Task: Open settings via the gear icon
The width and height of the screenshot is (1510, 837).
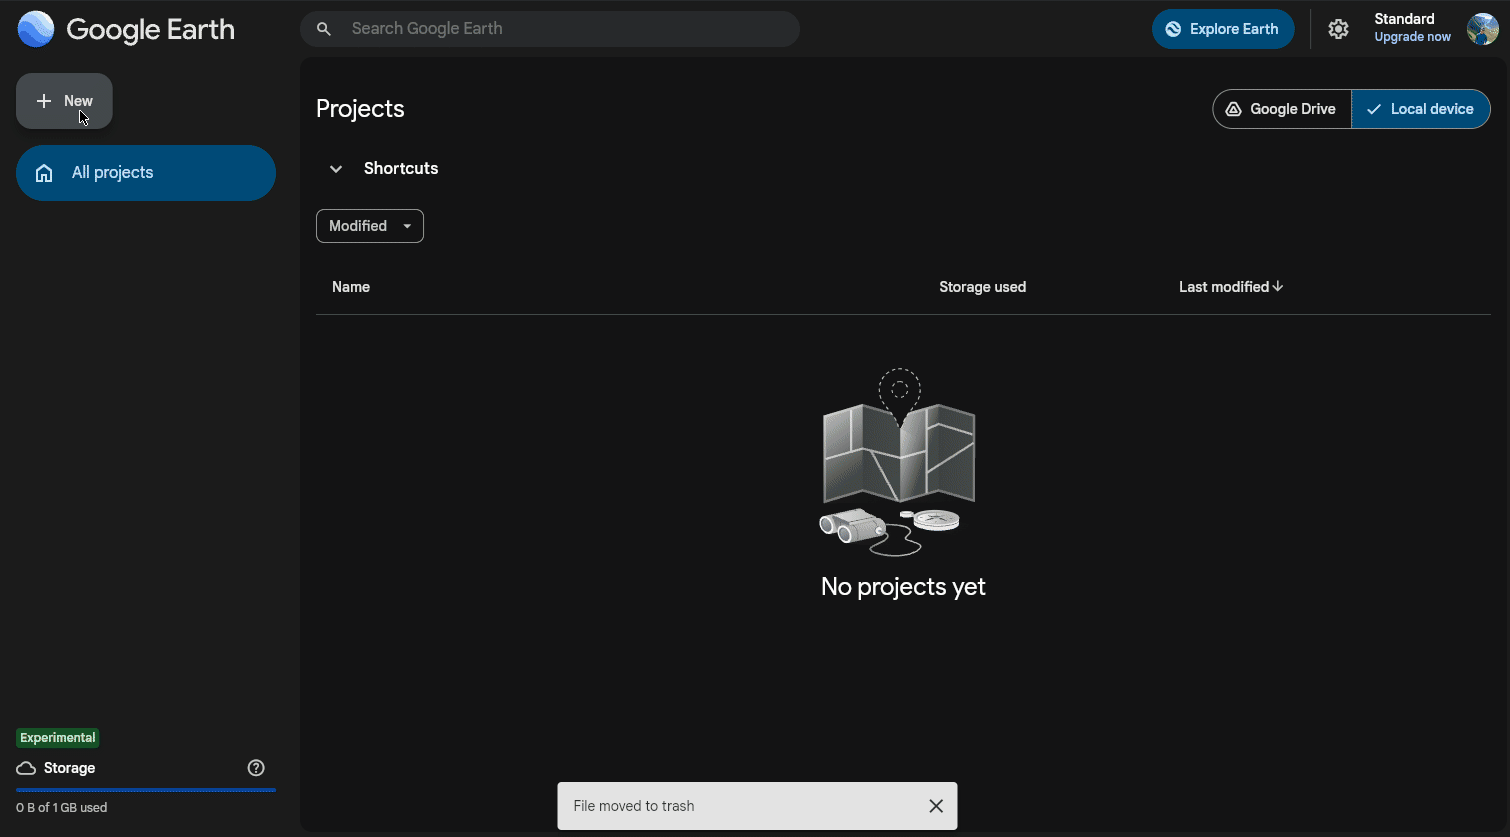Action: click(x=1338, y=29)
